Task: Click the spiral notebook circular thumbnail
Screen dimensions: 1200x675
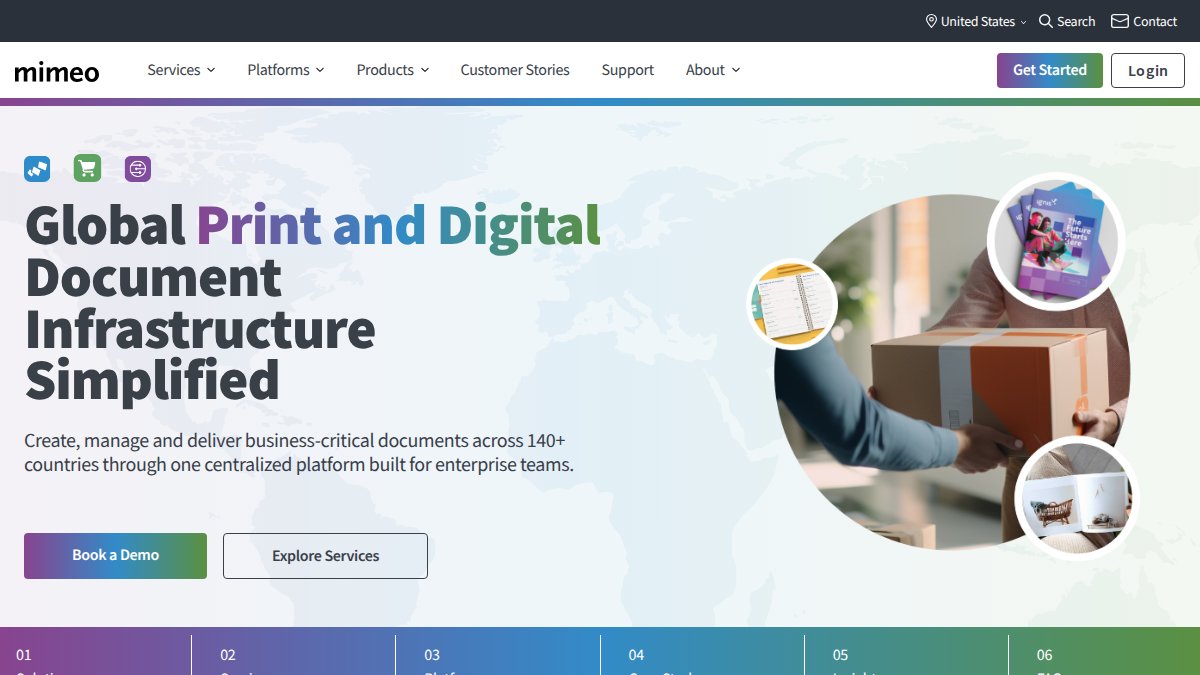Action: [793, 304]
